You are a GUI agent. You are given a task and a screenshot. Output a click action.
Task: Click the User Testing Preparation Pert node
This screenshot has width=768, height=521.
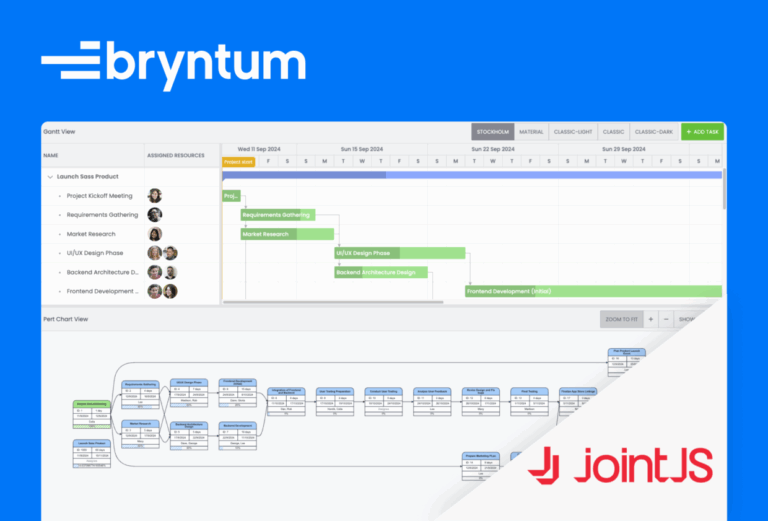335,402
